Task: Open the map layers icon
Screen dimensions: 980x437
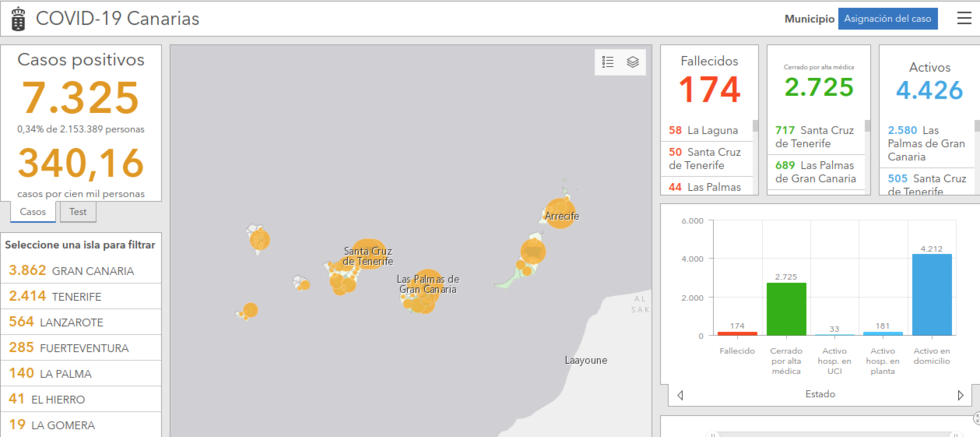Action: click(633, 62)
